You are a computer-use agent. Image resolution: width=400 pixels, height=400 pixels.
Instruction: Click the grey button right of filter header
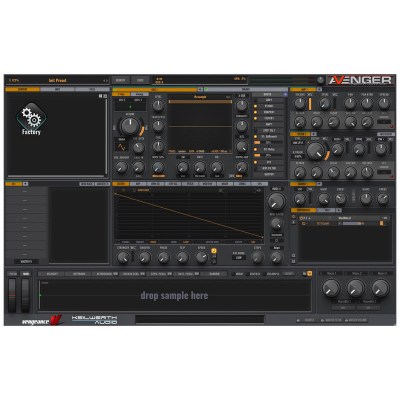(x=386, y=134)
